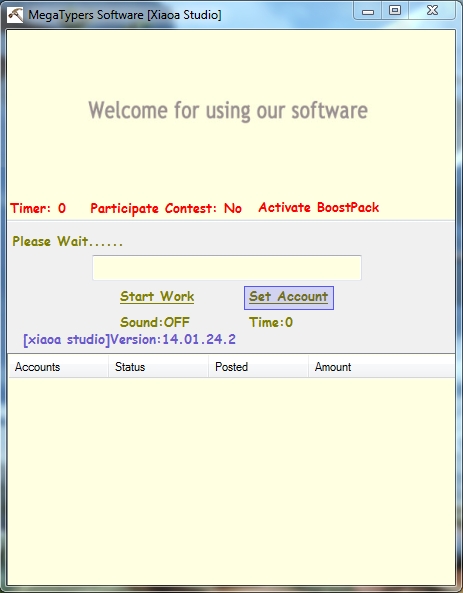Close the MegaTypers Software window
This screenshot has width=463, height=593.
point(432,11)
